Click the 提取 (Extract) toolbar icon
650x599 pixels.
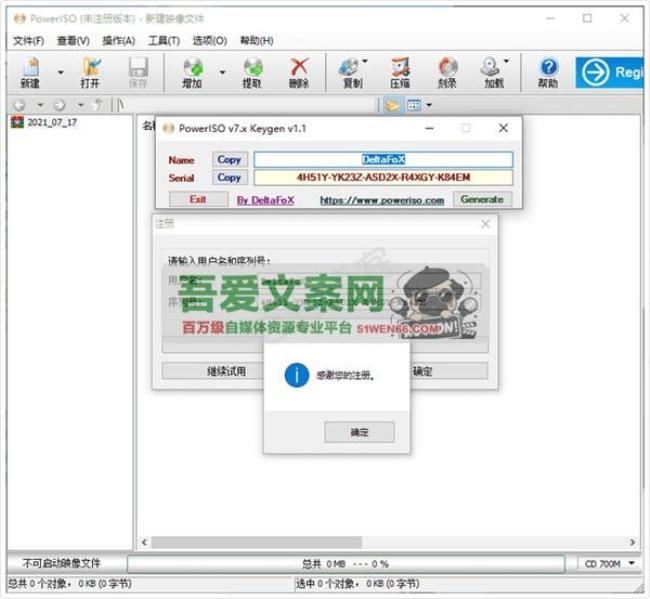[252, 72]
